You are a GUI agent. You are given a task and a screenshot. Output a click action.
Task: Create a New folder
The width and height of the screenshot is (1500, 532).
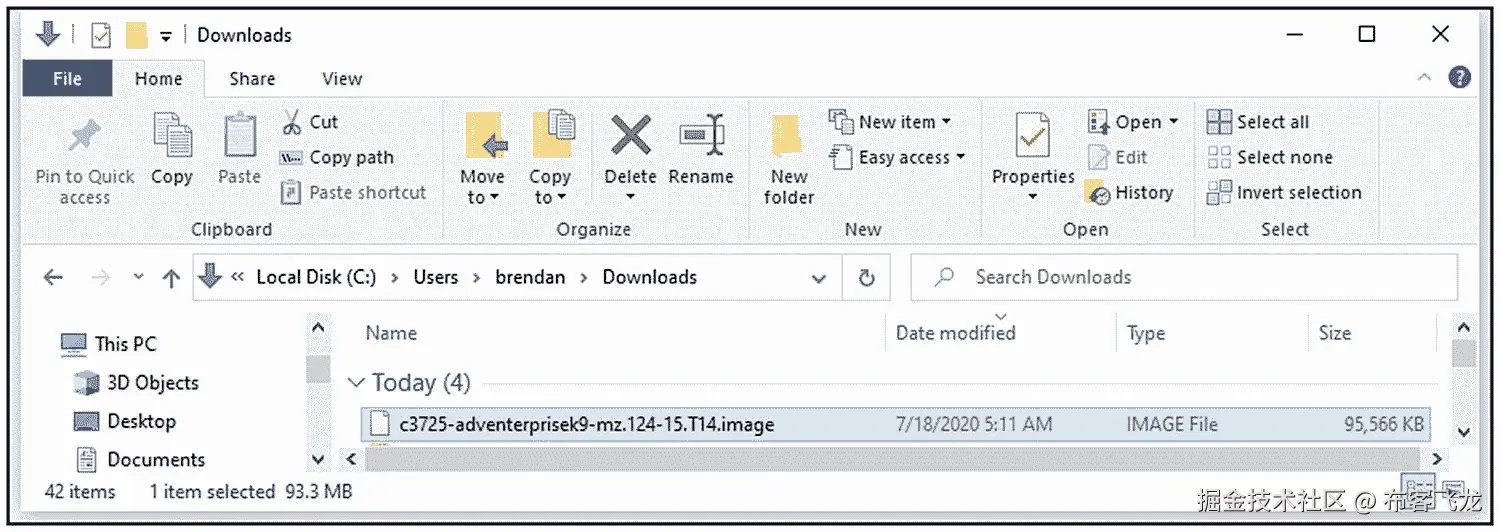click(x=788, y=140)
